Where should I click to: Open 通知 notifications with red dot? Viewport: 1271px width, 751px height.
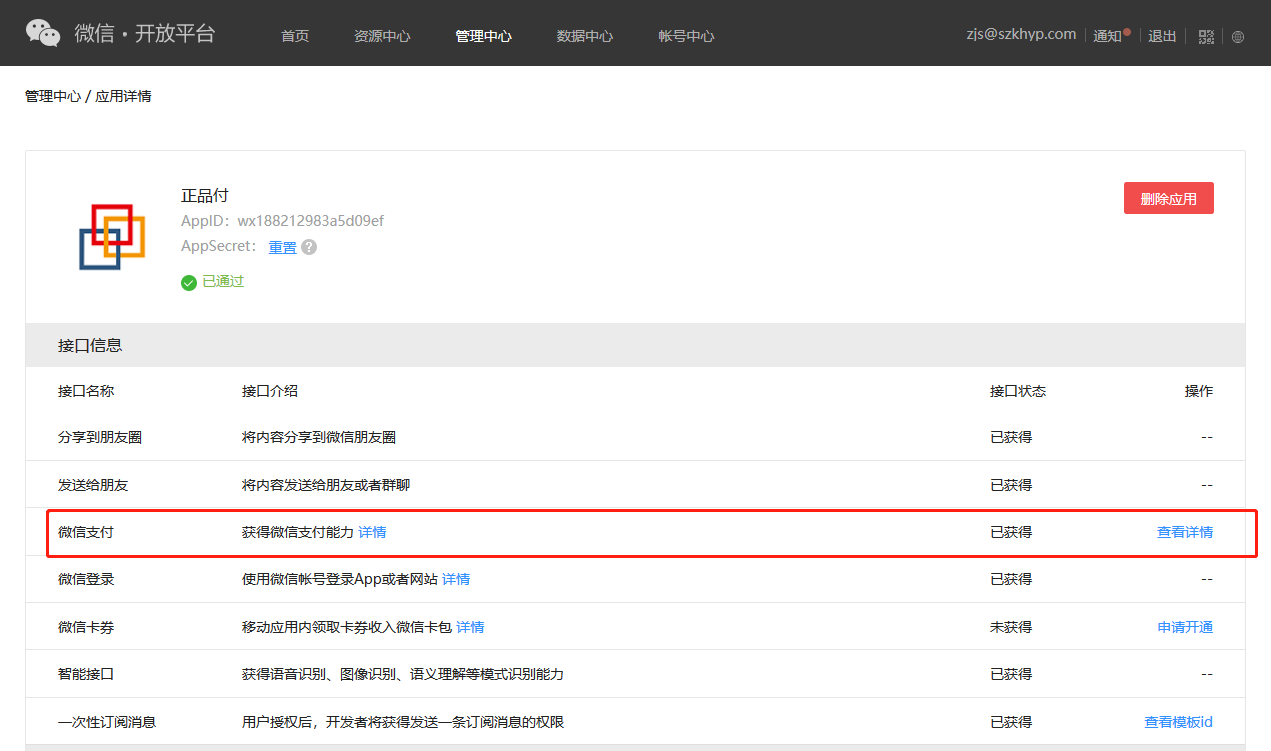[1110, 35]
